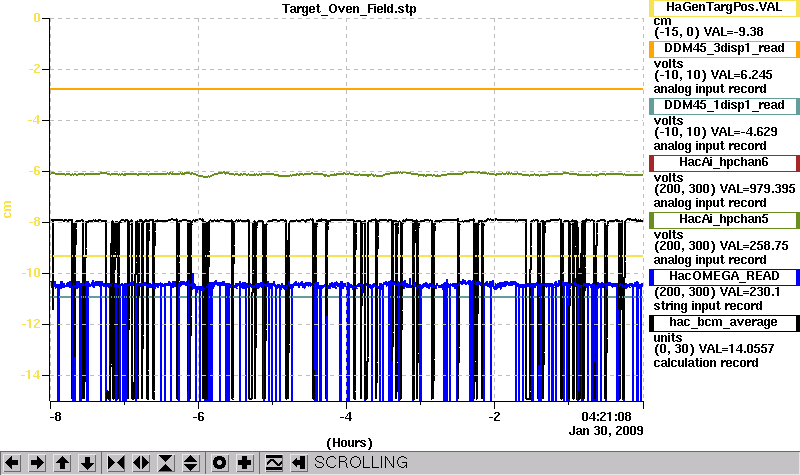Click the circle auto-scale icon in the toolbar
The height and width of the screenshot is (475, 800).
point(219,463)
